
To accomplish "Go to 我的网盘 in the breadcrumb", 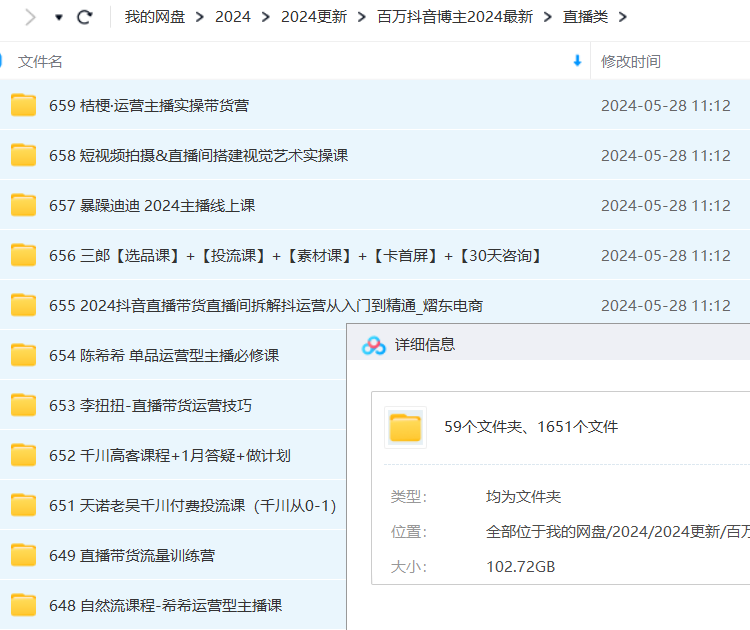I will coord(154,17).
